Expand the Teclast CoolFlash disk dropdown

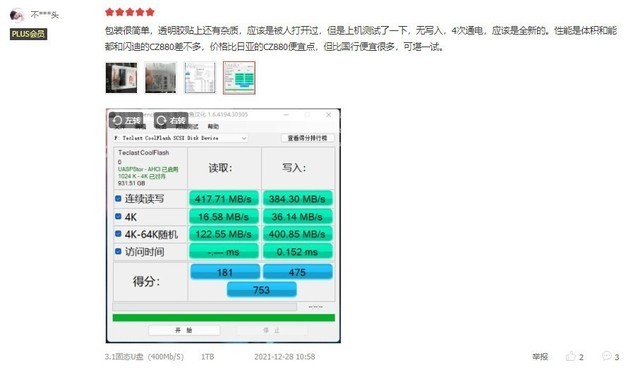(x=180, y=138)
